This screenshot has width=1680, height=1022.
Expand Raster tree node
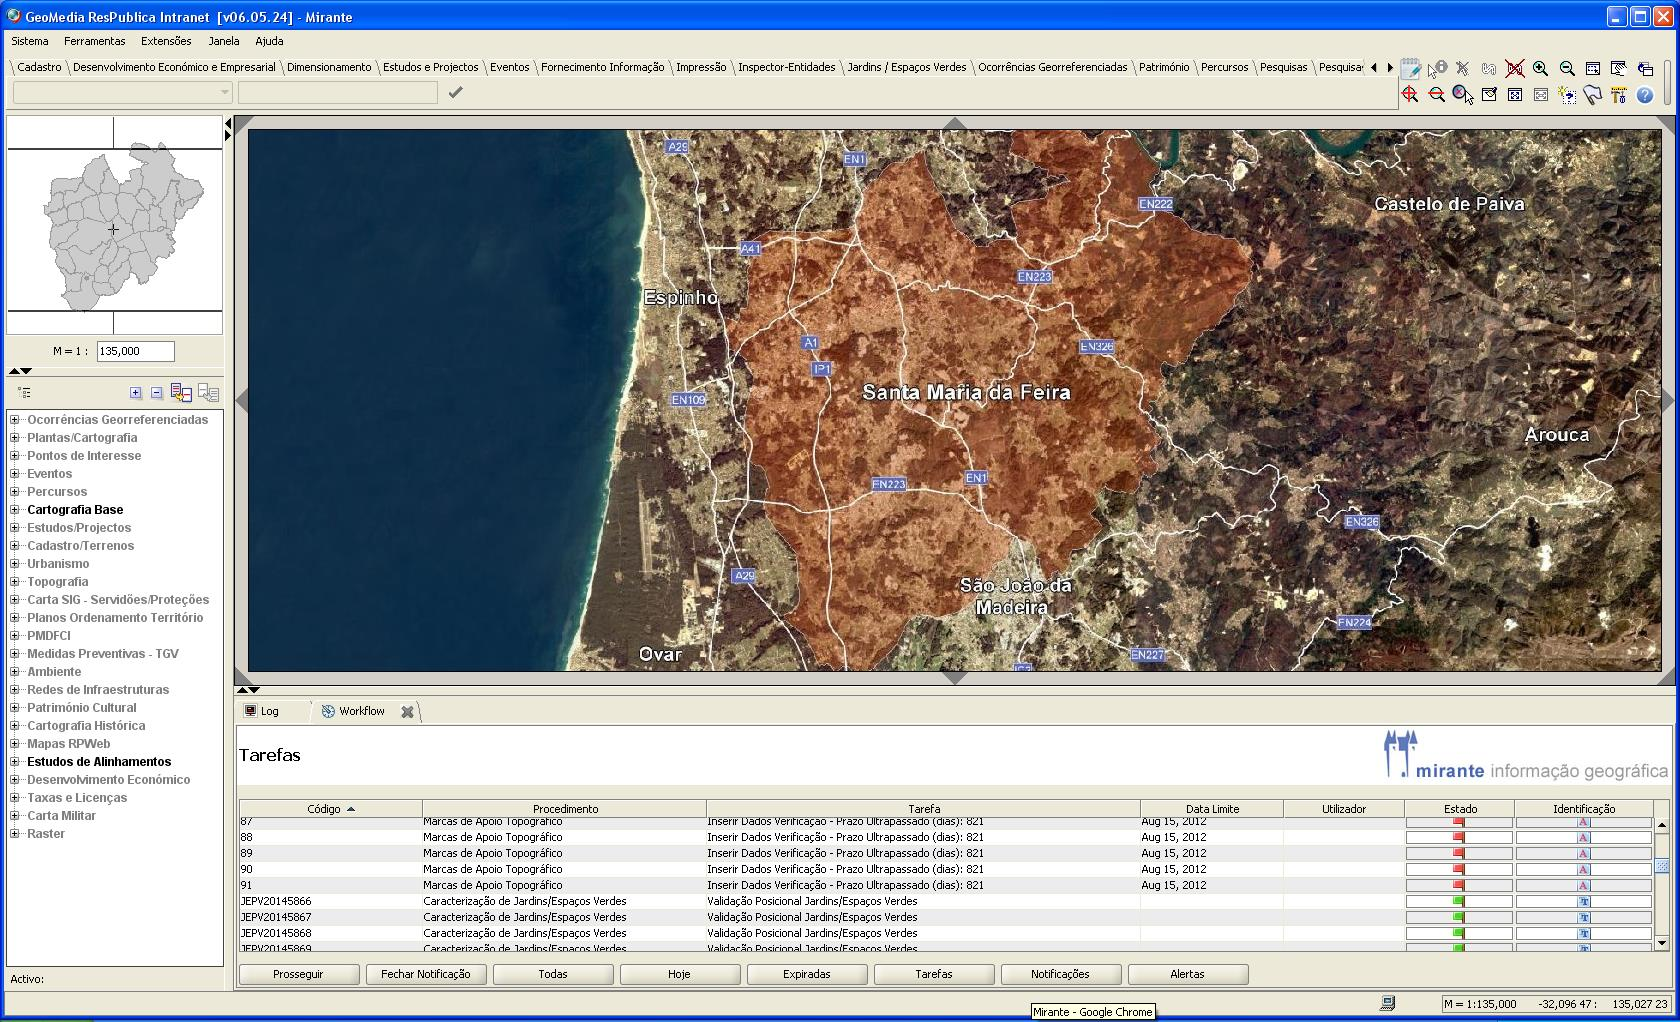[x=15, y=834]
